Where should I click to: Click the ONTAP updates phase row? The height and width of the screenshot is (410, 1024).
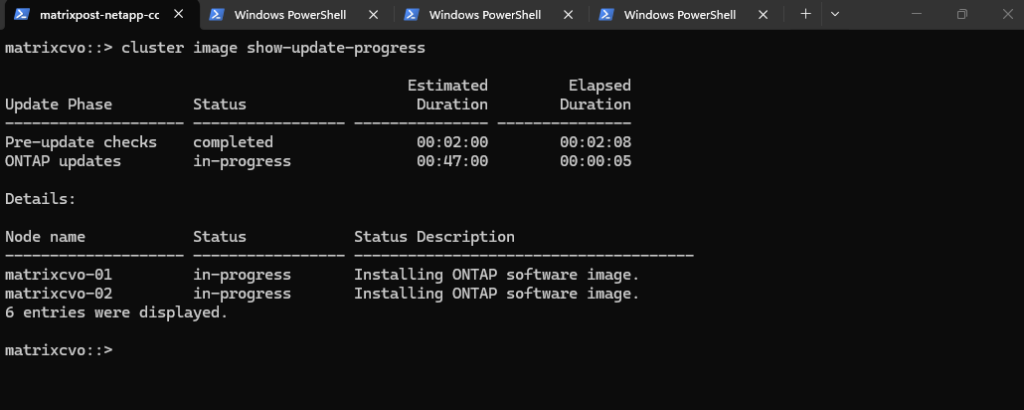(x=63, y=161)
